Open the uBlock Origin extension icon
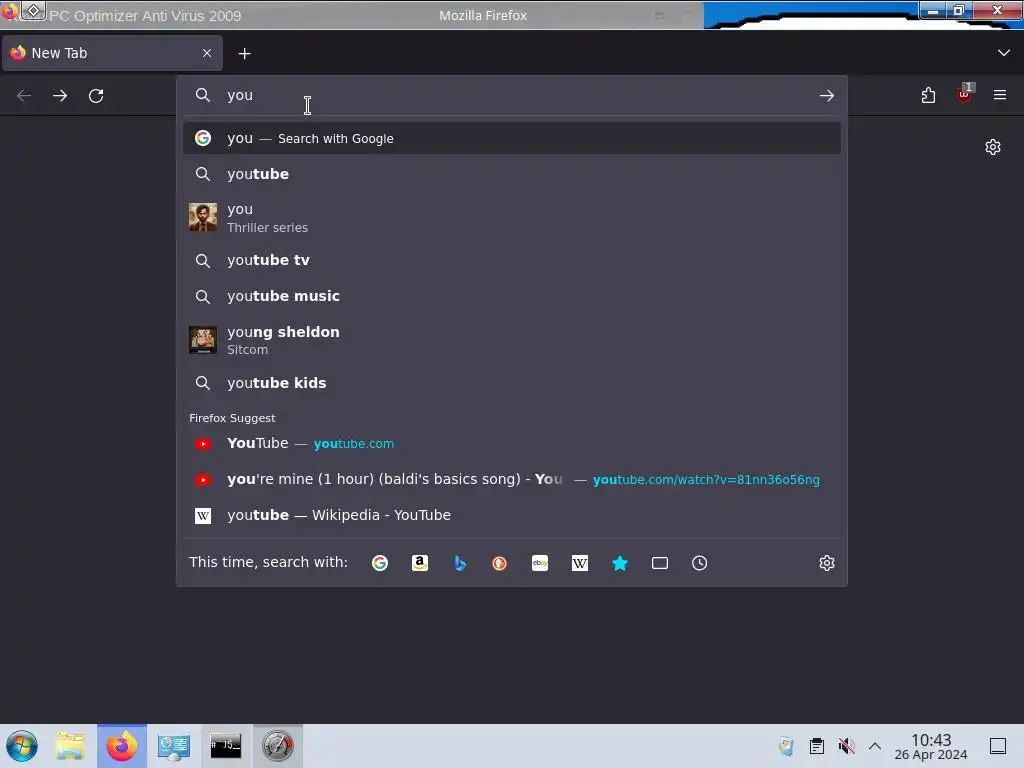This screenshot has height=768, width=1024. (965, 95)
